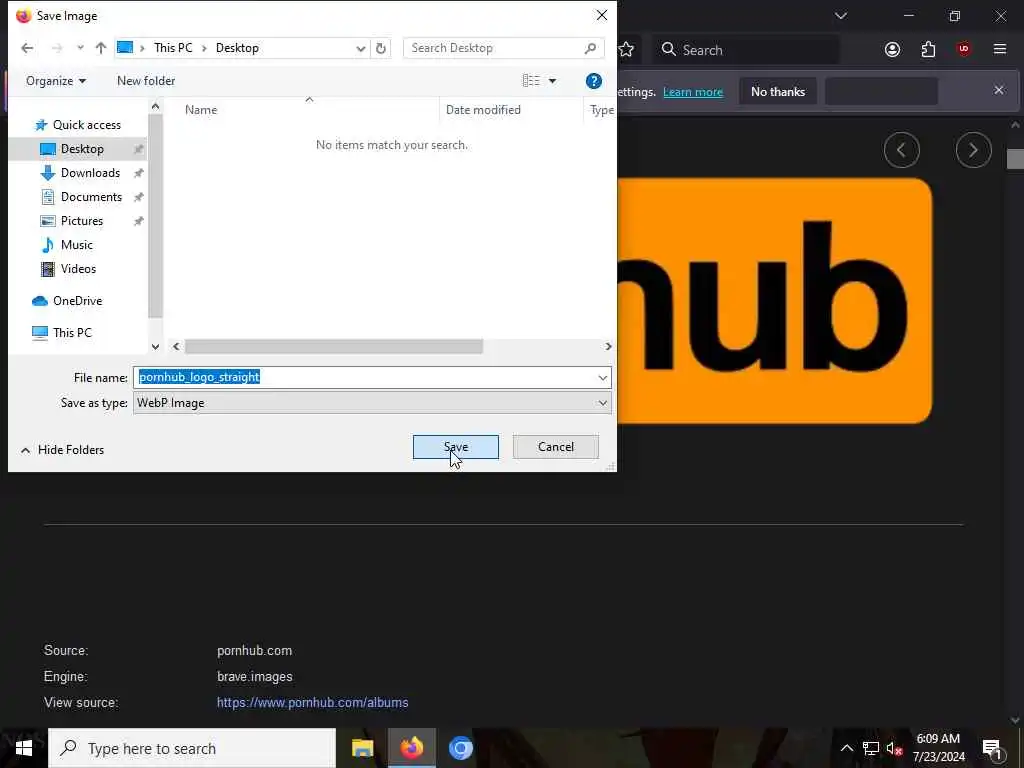This screenshot has height=768, width=1024.
Task: Click Desktop in address breadcrumb
Action: click(x=237, y=48)
